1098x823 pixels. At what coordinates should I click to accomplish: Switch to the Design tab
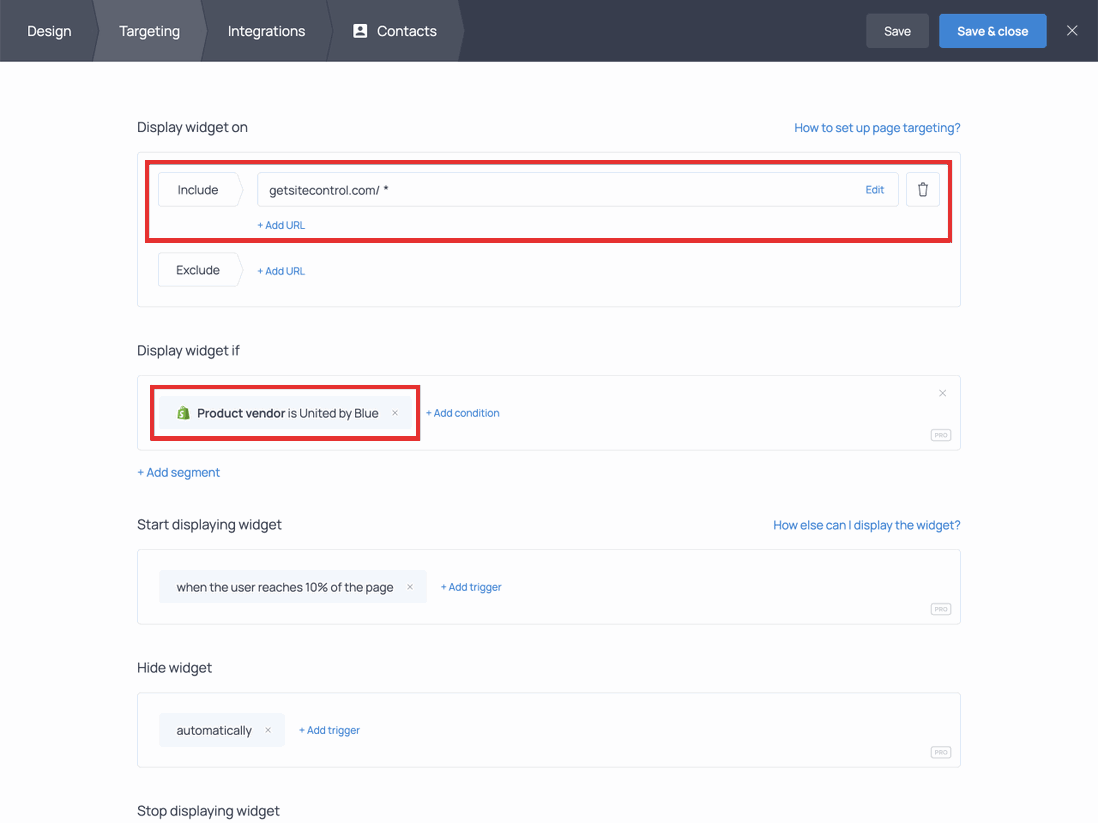(x=48, y=31)
